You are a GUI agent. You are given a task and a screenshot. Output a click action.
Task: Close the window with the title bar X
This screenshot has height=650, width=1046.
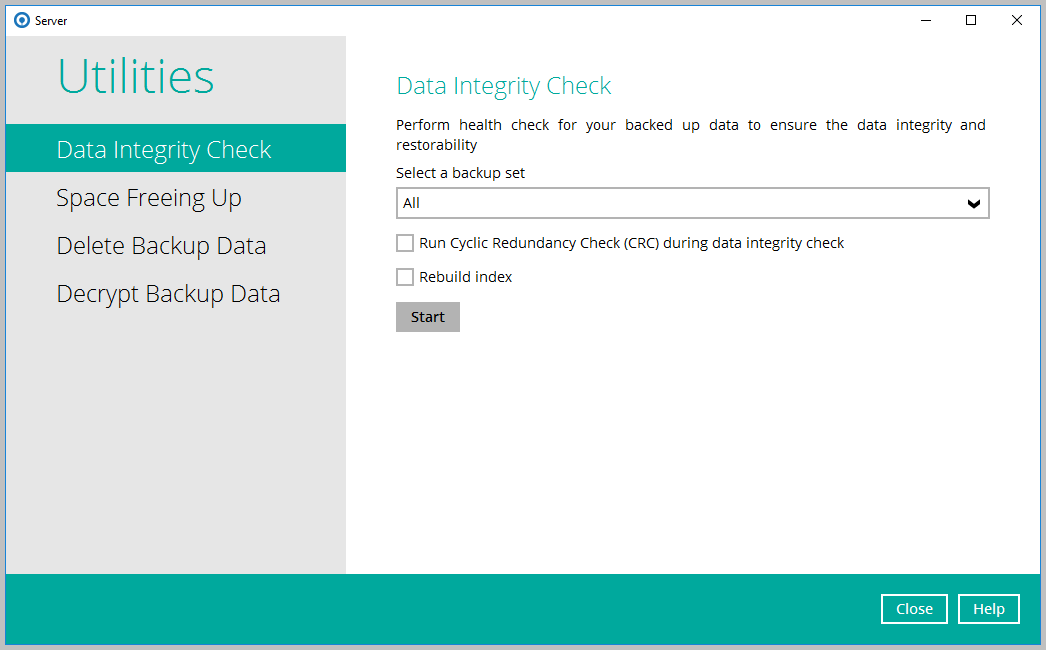coord(1017,20)
